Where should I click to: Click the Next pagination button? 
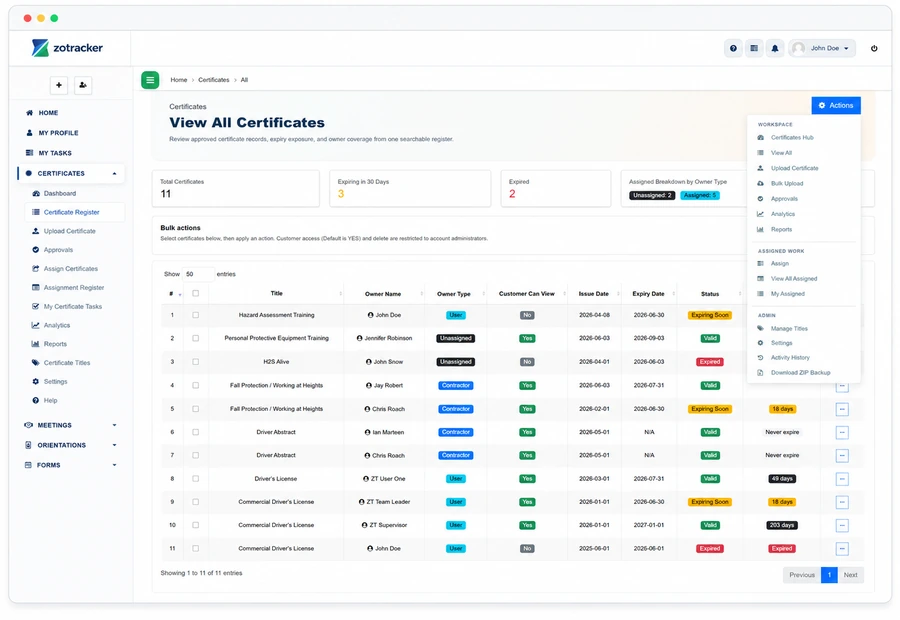click(851, 575)
